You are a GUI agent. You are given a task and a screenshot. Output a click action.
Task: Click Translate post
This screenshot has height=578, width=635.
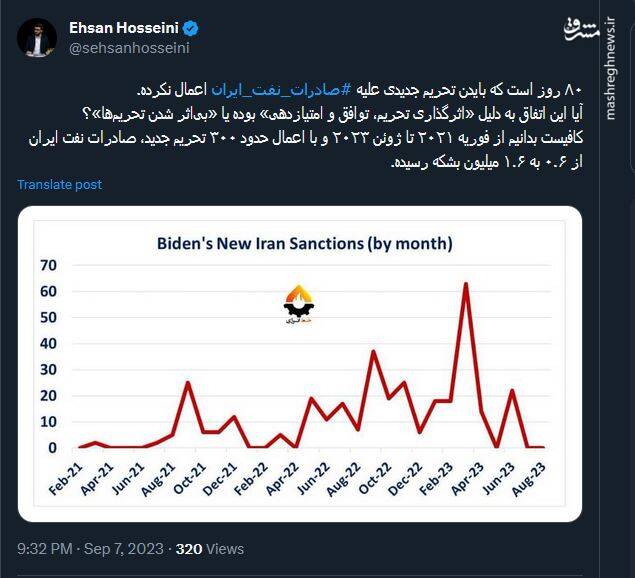[60, 184]
